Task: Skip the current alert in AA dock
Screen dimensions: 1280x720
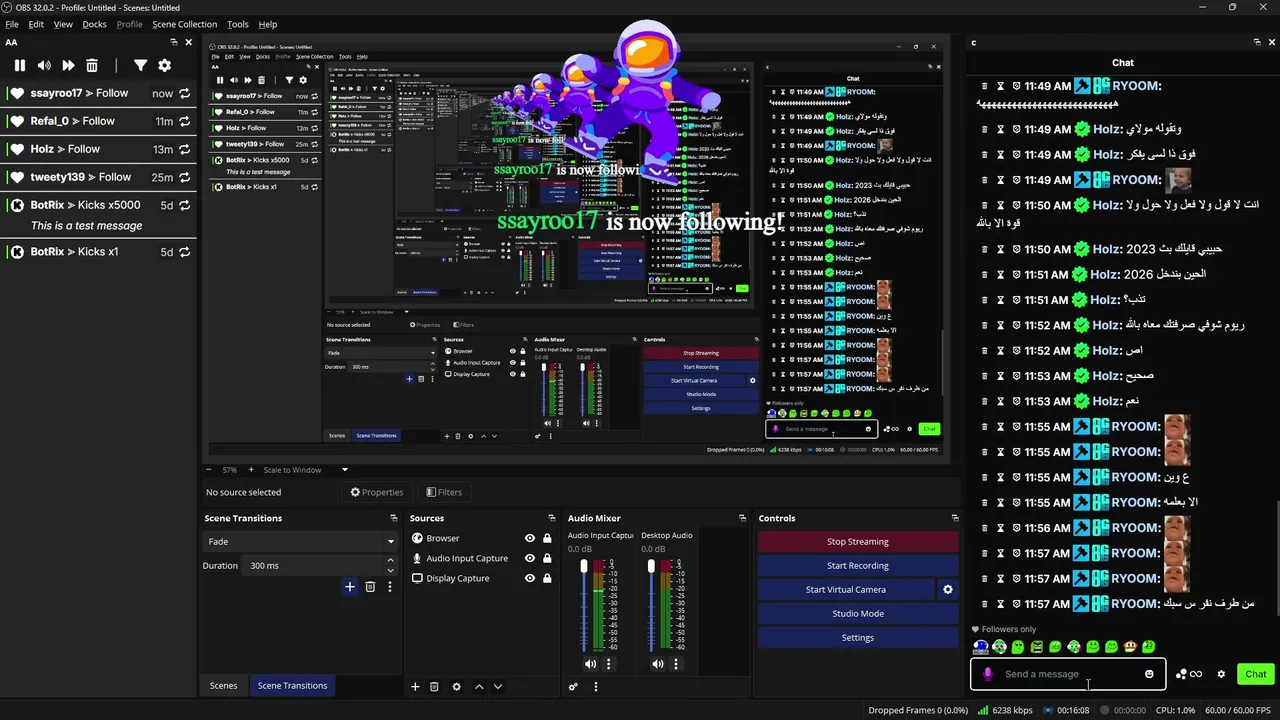Action: tap(68, 66)
